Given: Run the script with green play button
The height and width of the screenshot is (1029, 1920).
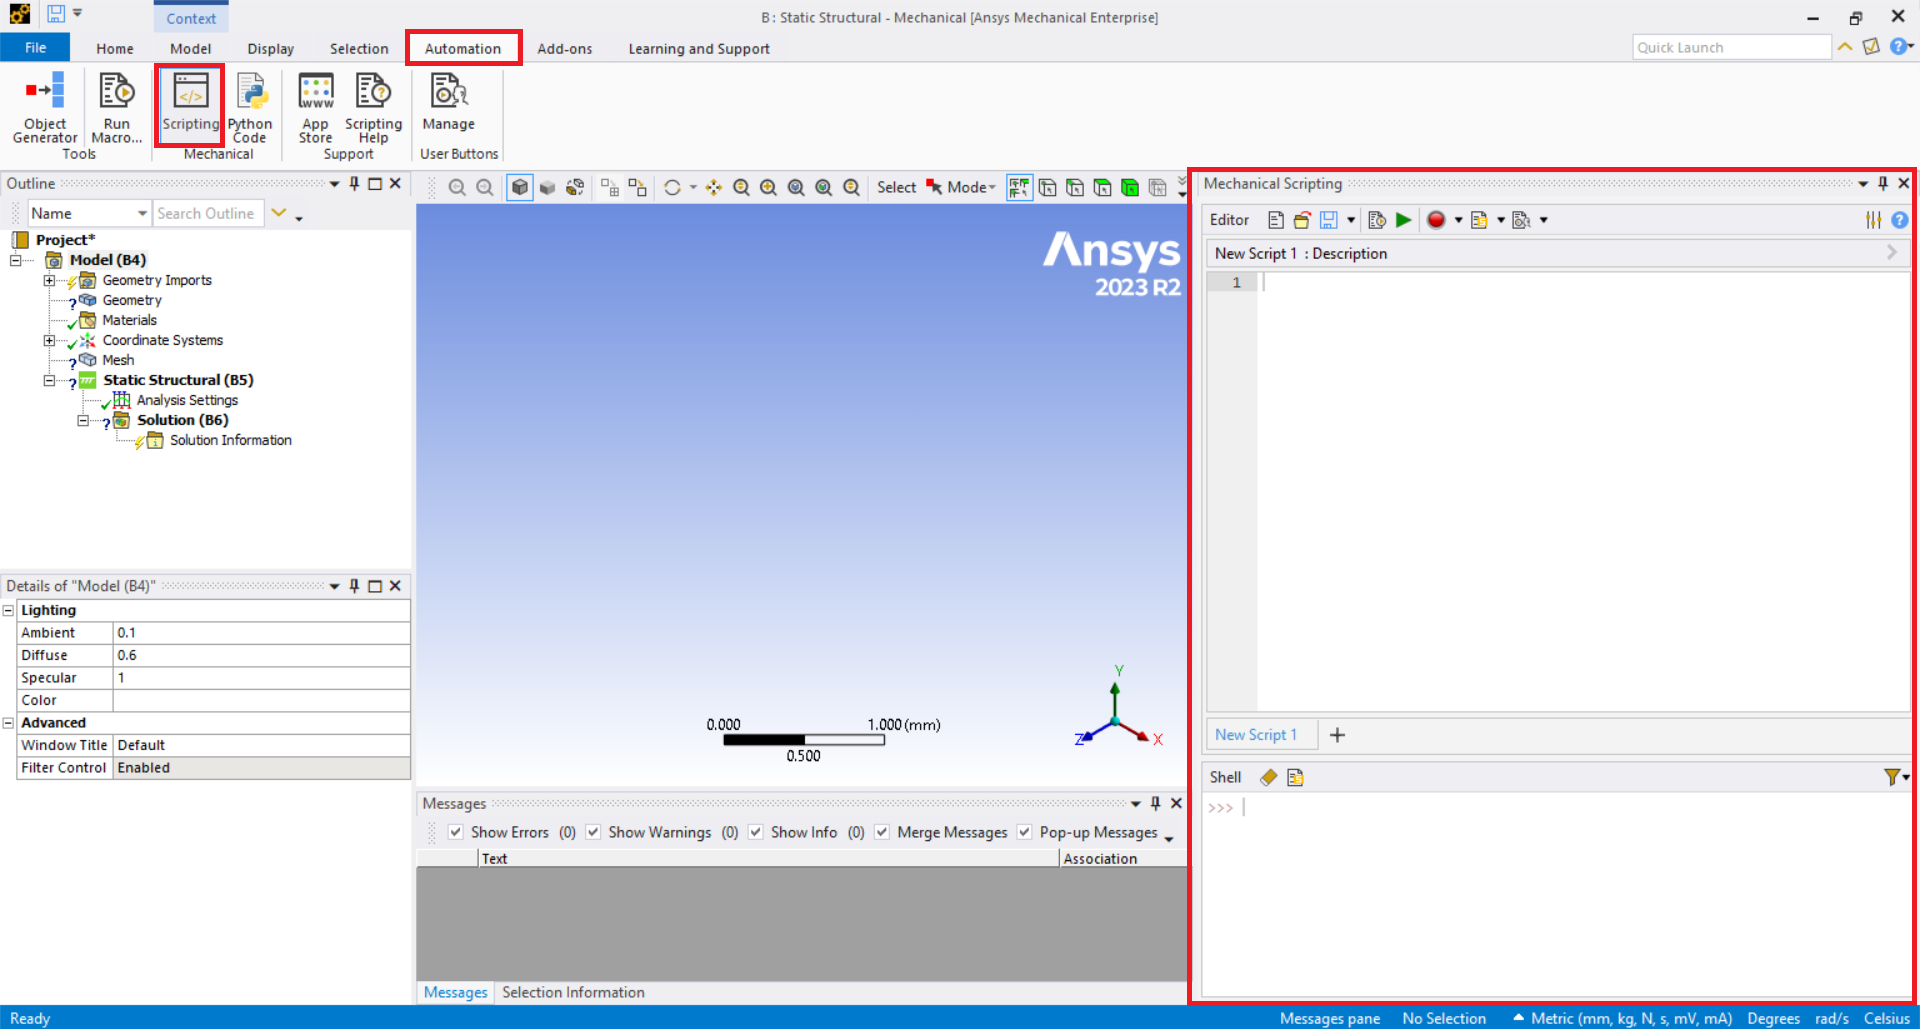Looking at the screenshot, I should pyautogui.click(x=1404, y=220).
